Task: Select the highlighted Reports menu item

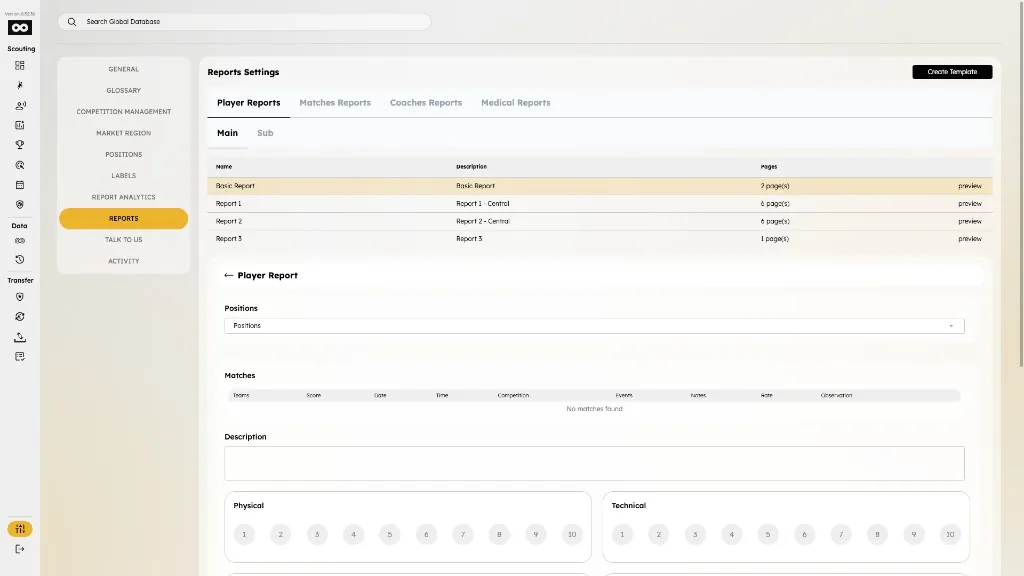Action: [x=123, y=219]
